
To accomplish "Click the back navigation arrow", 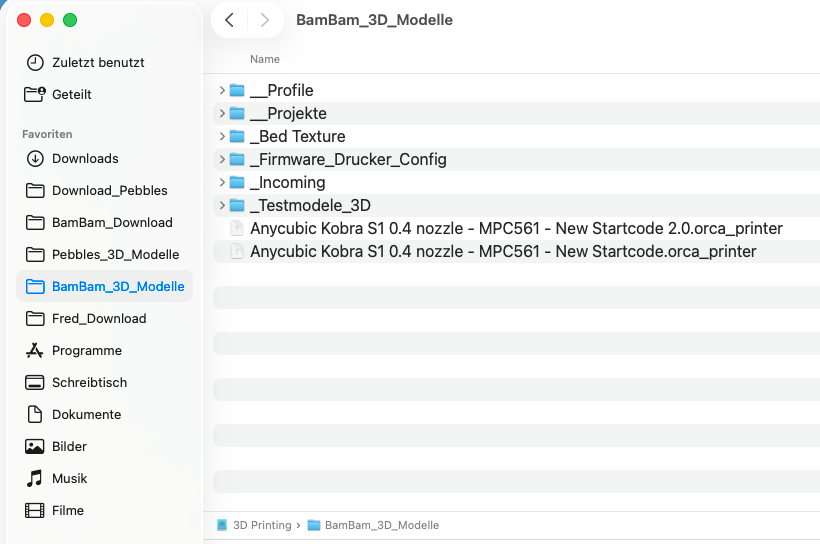I will [x=230, y=20].
